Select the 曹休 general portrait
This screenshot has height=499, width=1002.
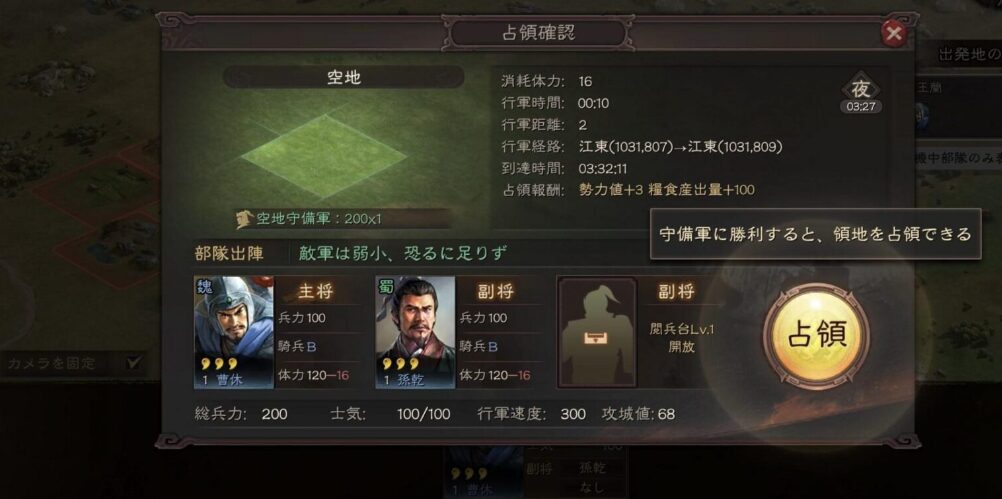point(234,332)
